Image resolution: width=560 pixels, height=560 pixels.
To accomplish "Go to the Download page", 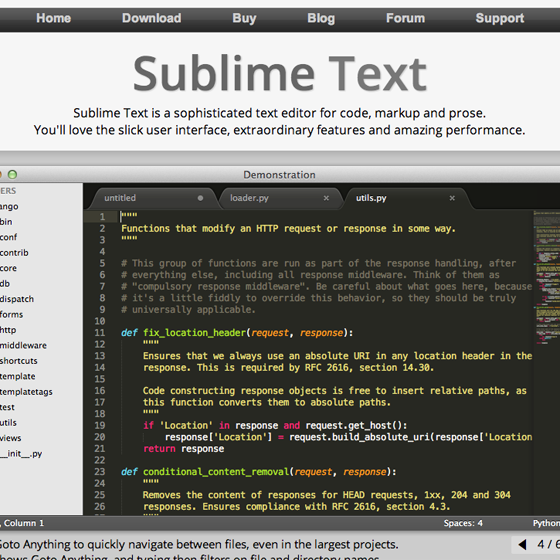I will 151,18.
